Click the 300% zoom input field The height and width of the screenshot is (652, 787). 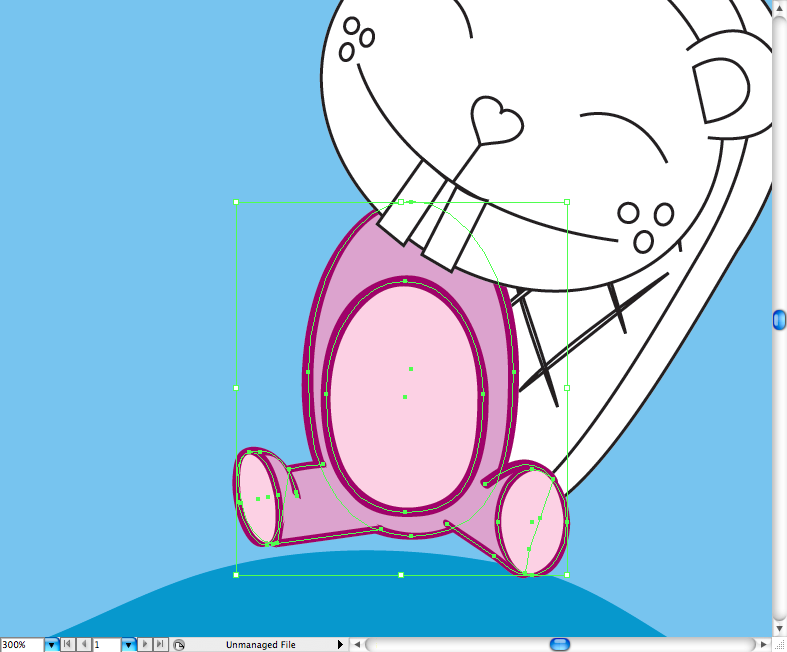(21, 645)
